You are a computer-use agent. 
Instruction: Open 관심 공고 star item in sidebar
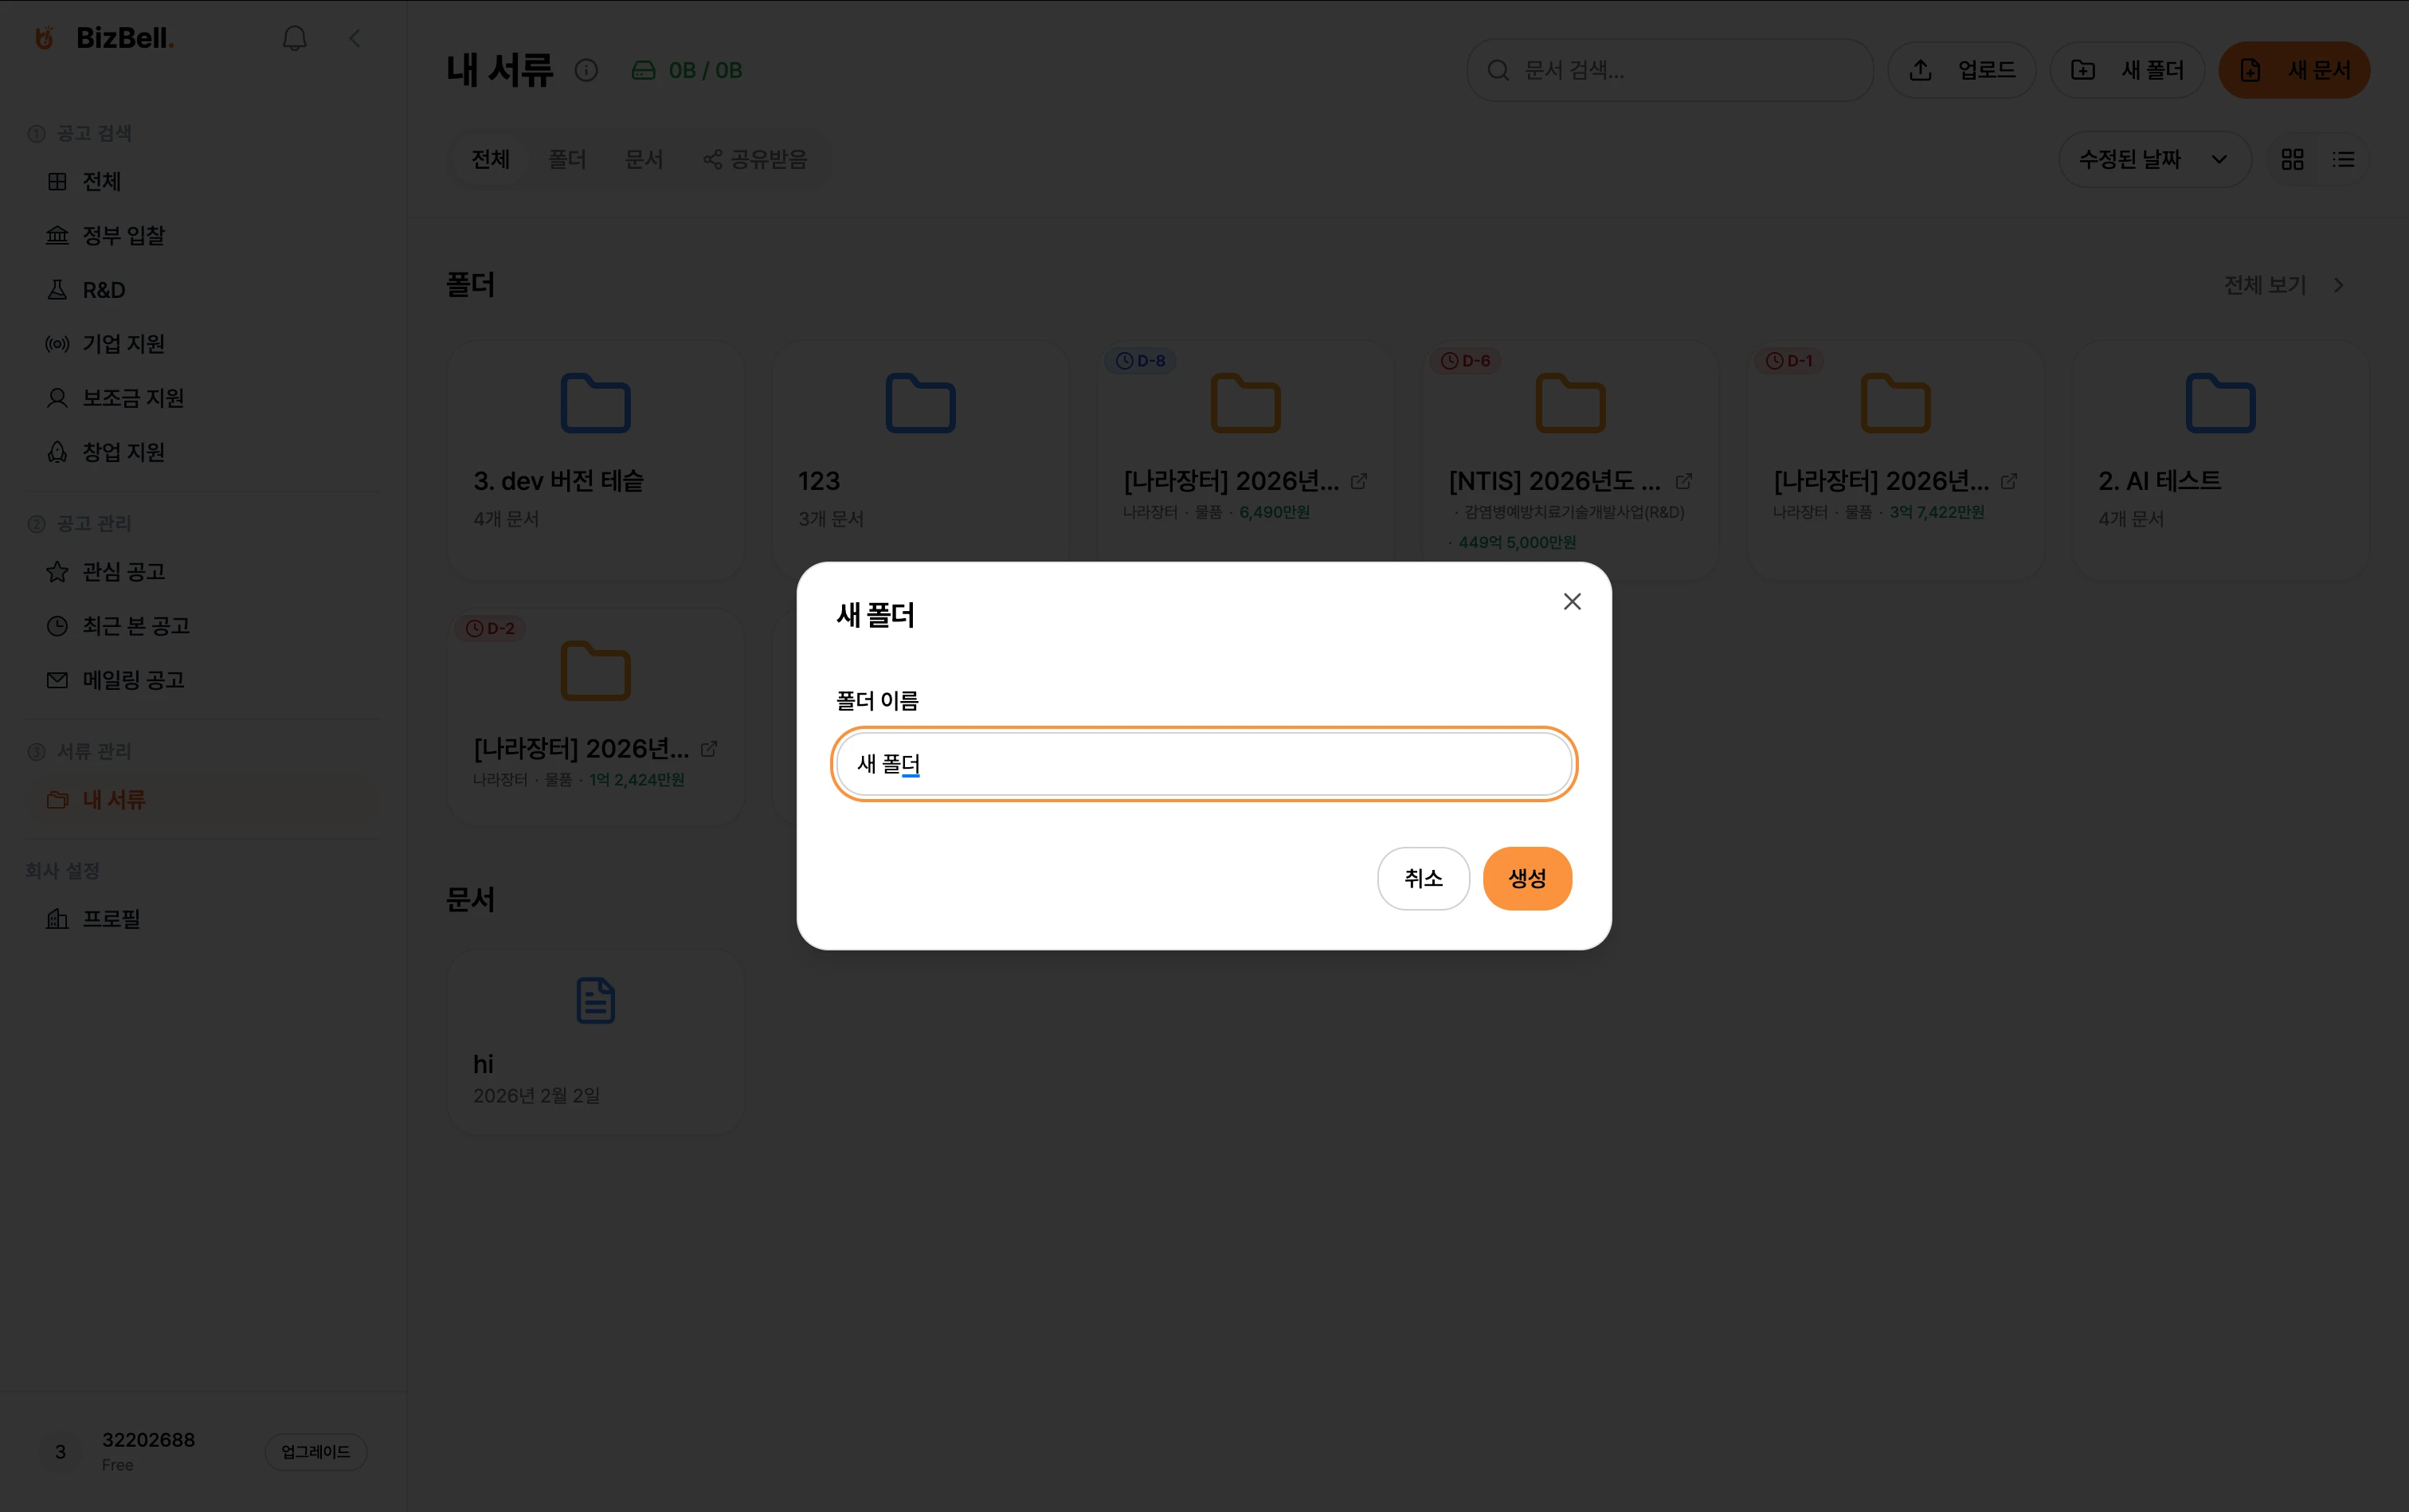tap(122, 571)
